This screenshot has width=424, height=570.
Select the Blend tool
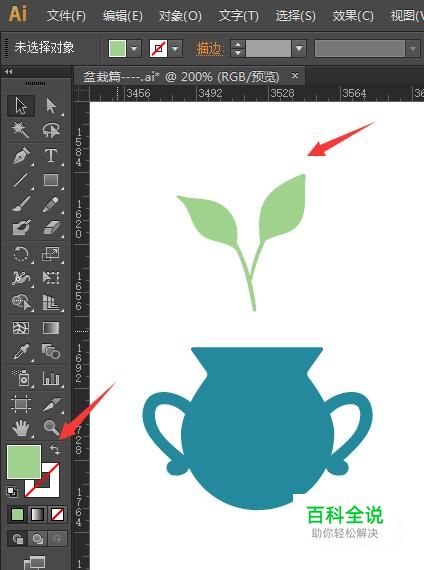(51, 352)
